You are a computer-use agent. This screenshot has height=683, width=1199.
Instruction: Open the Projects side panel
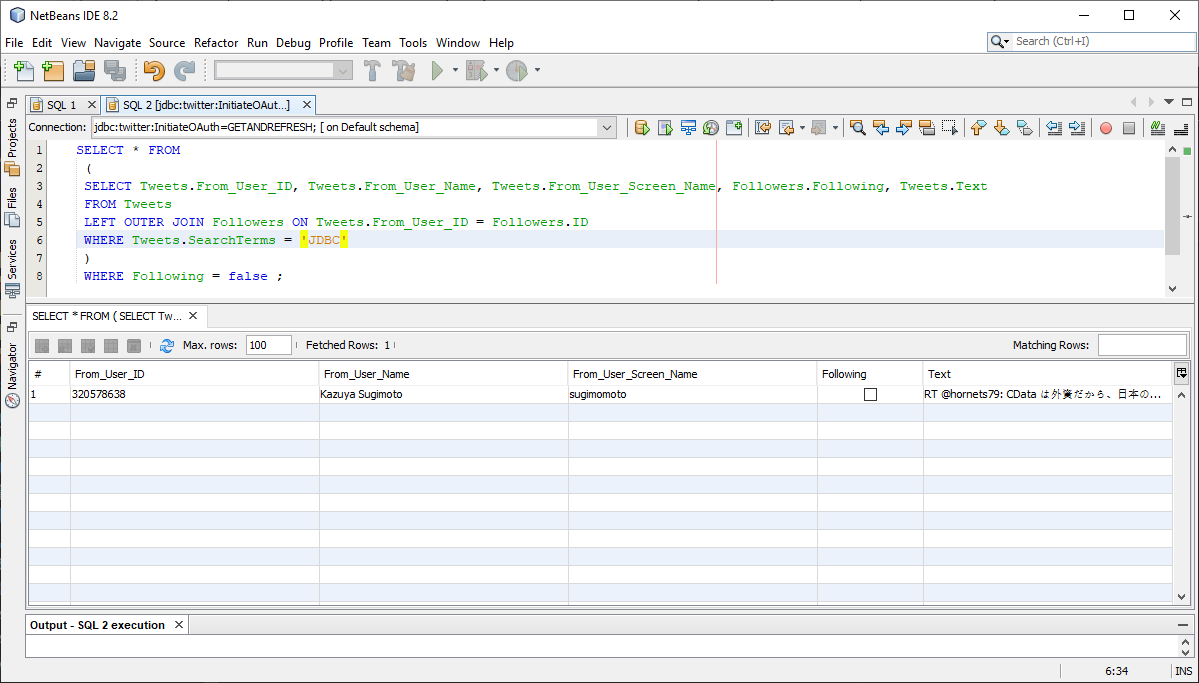pyautogui.click(x=12, y=138)
